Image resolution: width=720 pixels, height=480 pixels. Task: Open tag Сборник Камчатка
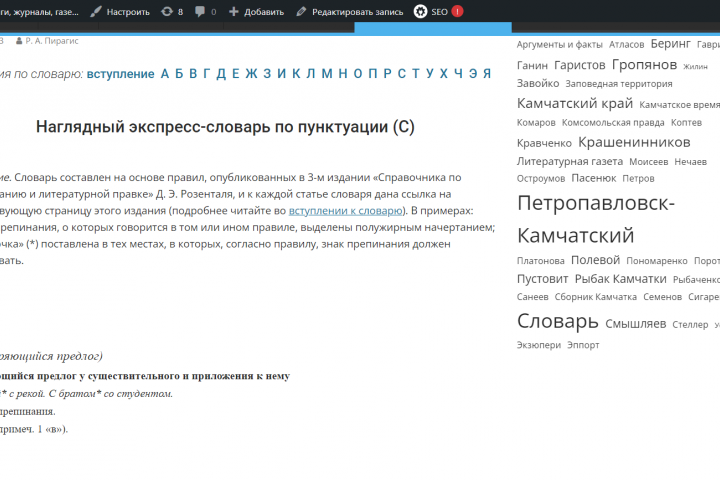coord(596,297)
